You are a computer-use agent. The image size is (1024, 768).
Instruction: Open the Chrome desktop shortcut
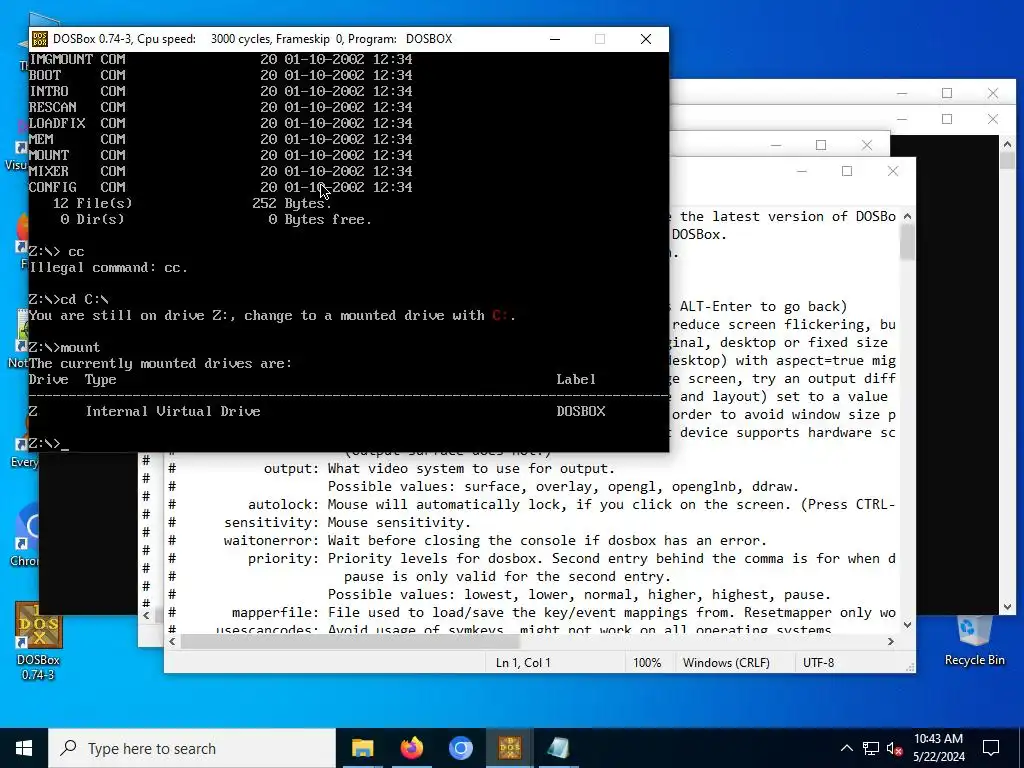point(24,536)
